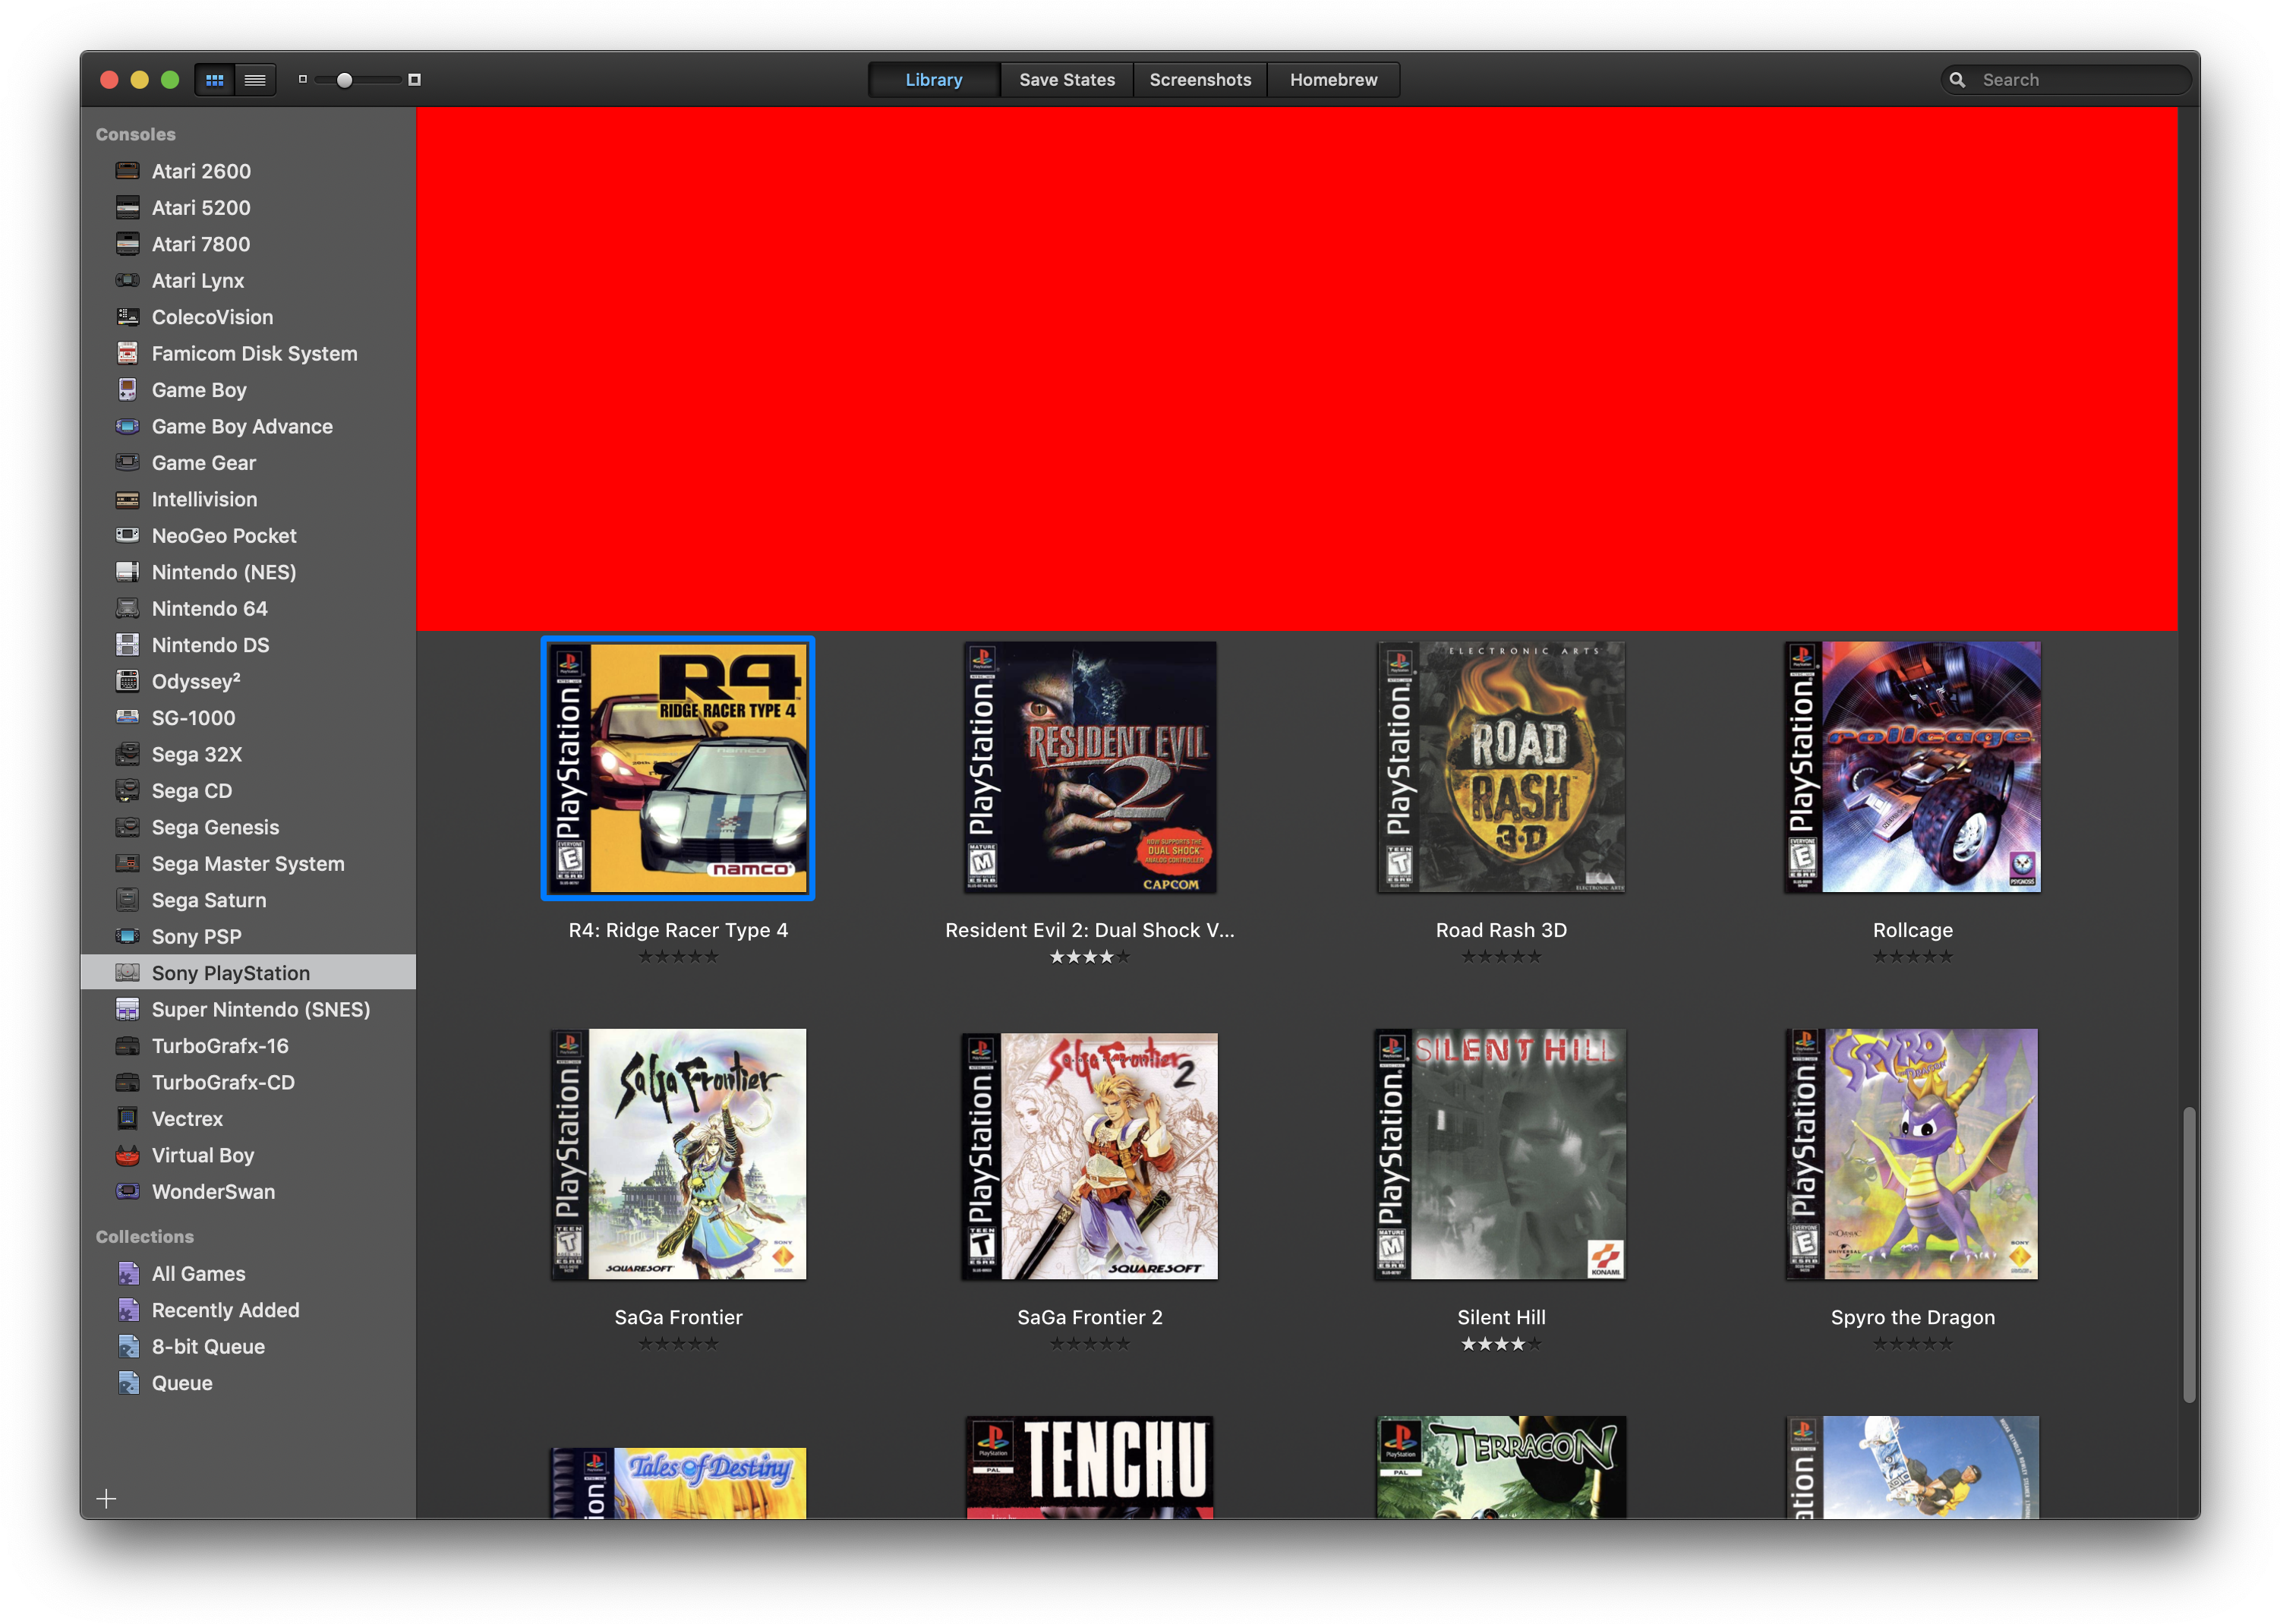Click the plus button to add collection
Viewport: 2280px width, 1624px height.
point(106,1498)
